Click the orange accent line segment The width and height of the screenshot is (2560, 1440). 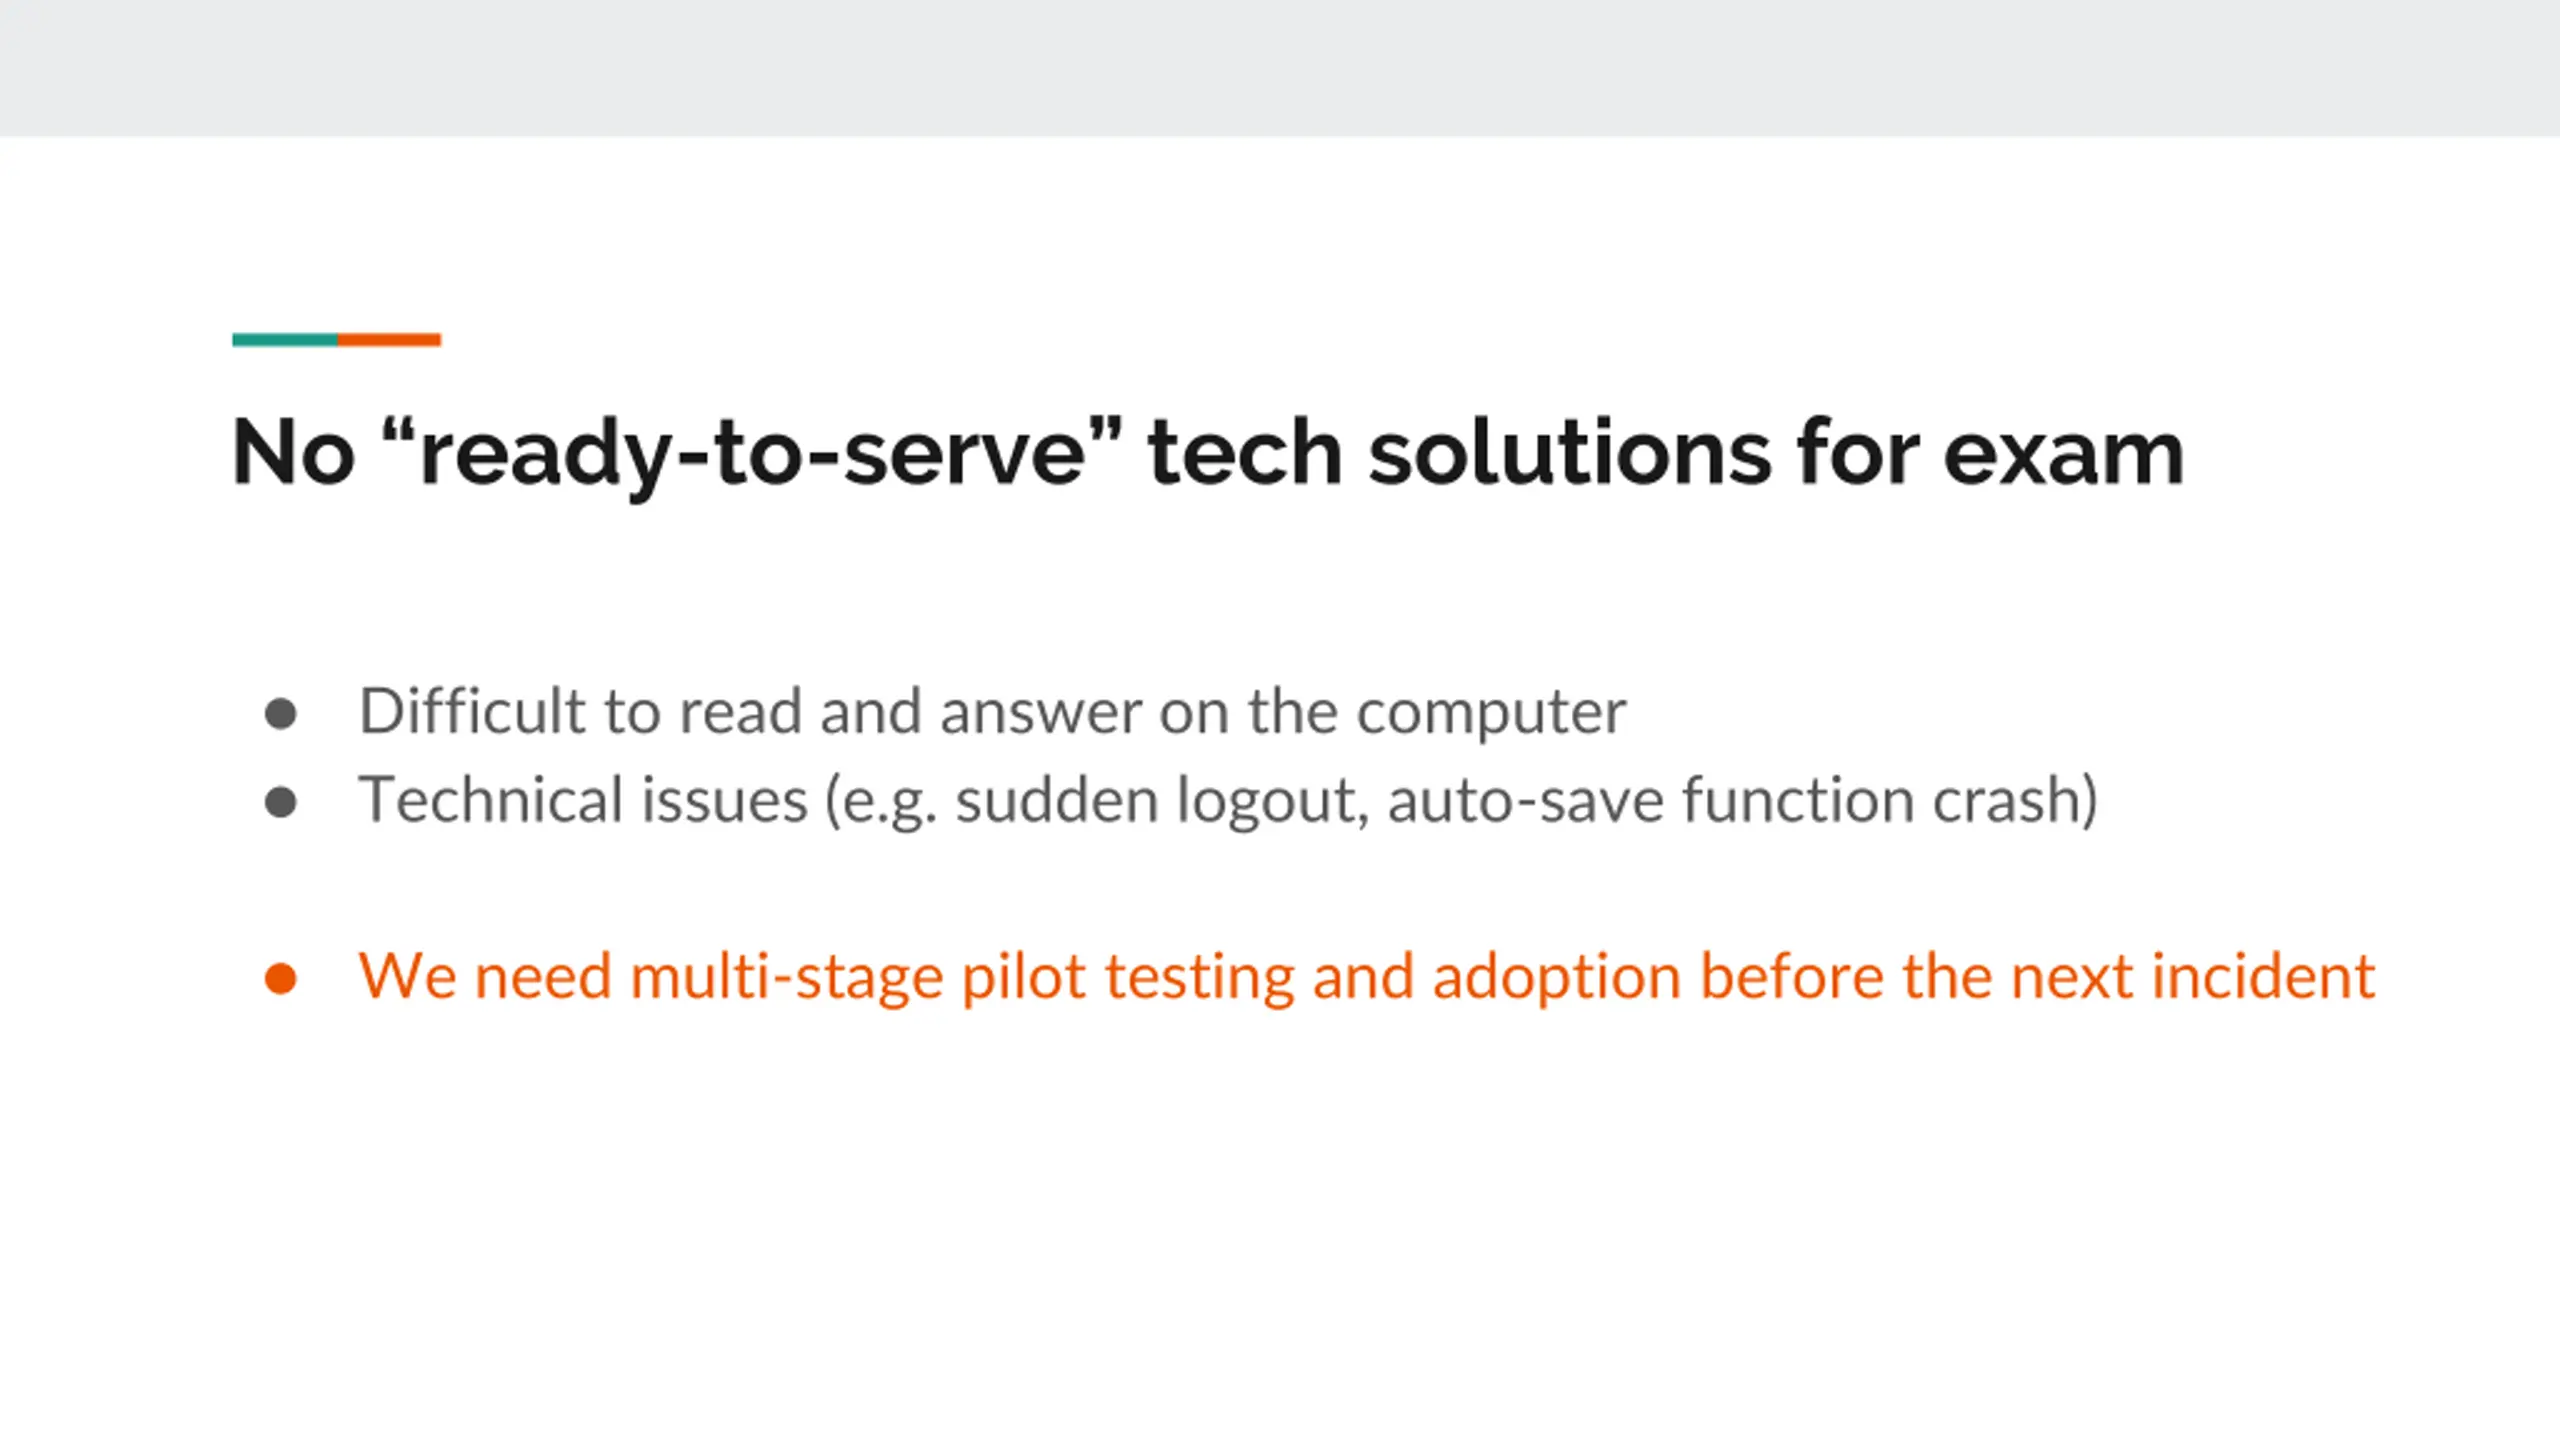[389, 340]
